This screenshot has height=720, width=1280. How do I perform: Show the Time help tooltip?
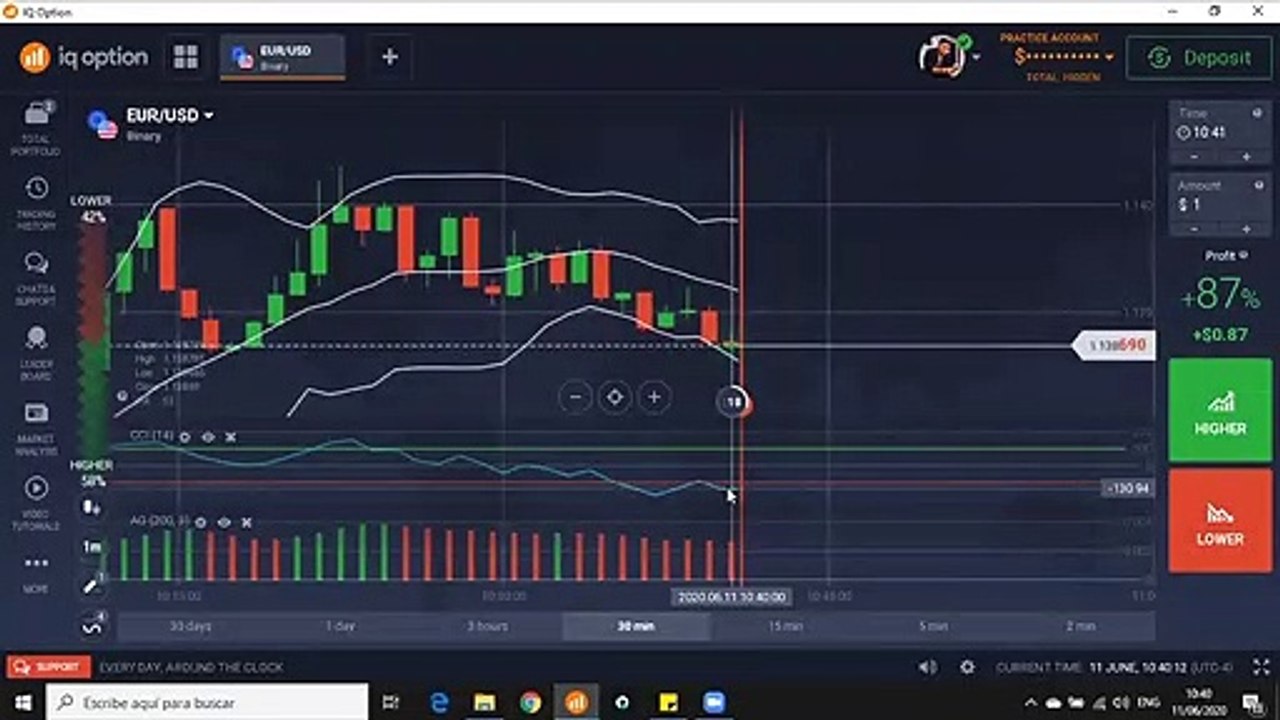1258,113
